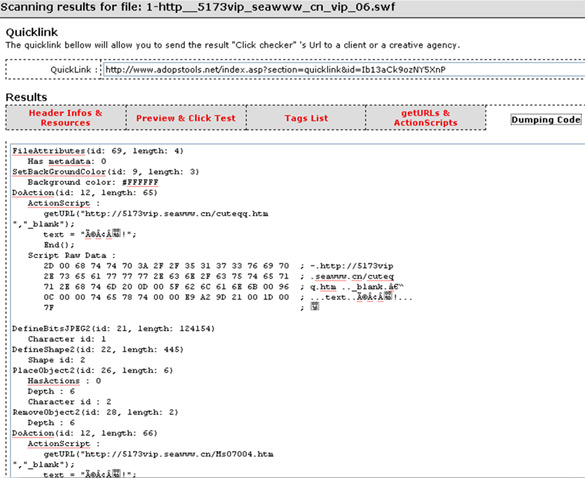Click the scanning results file title
Image resolution: width=585 pixels, height=478 pixels.
click(198, 7)
